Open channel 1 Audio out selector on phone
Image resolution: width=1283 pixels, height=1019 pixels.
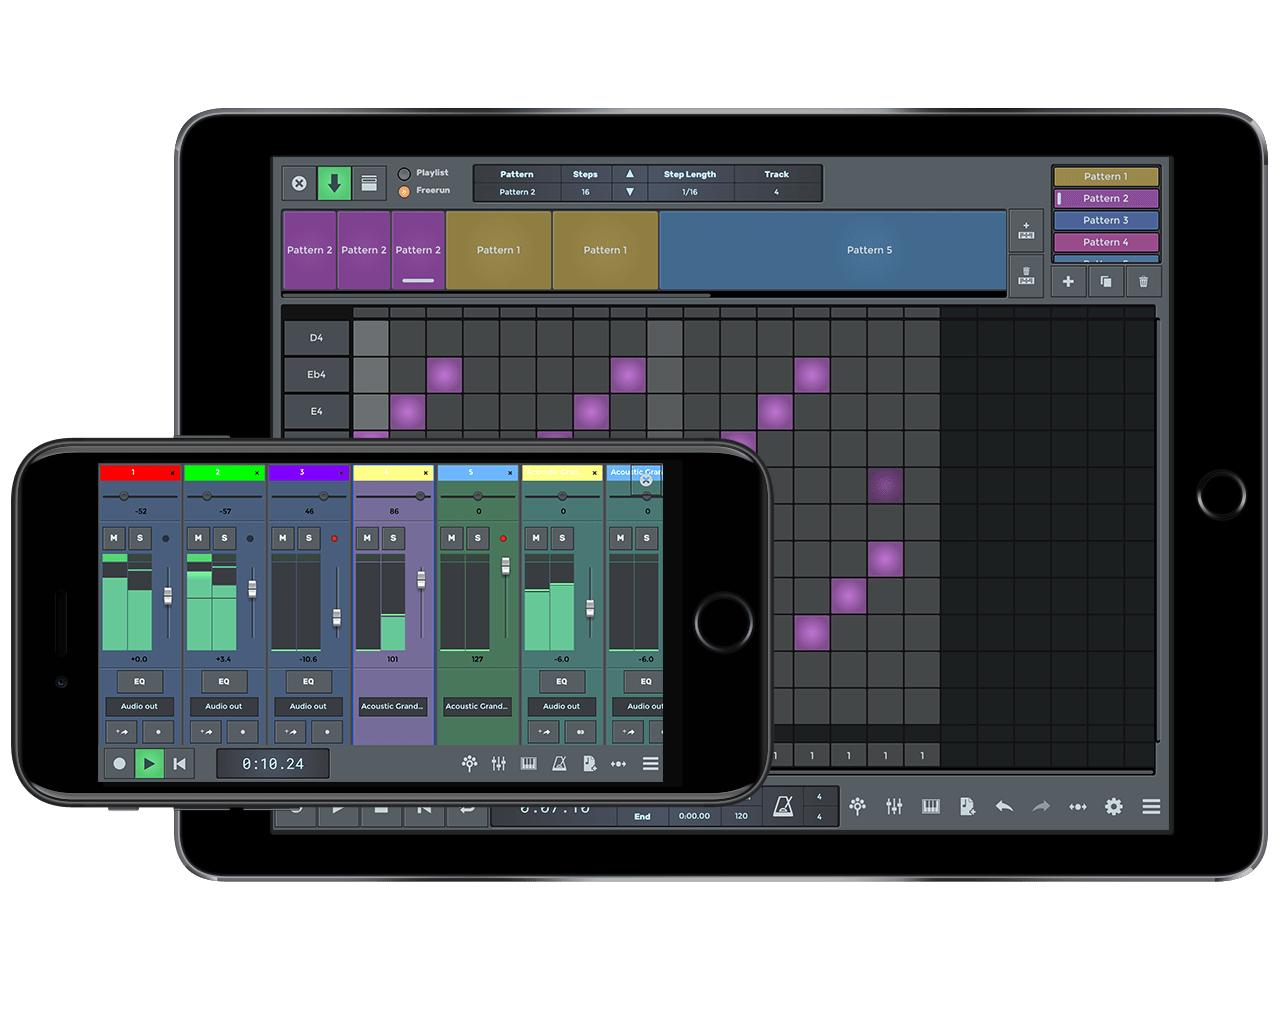139,706
